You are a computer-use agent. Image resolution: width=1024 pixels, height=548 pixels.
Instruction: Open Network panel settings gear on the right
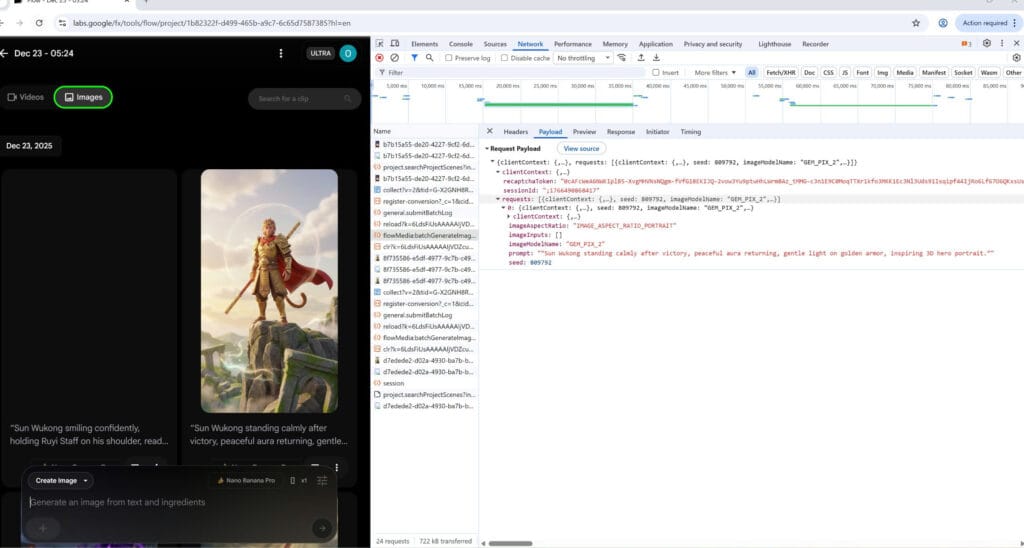(x=1016, y=58)
